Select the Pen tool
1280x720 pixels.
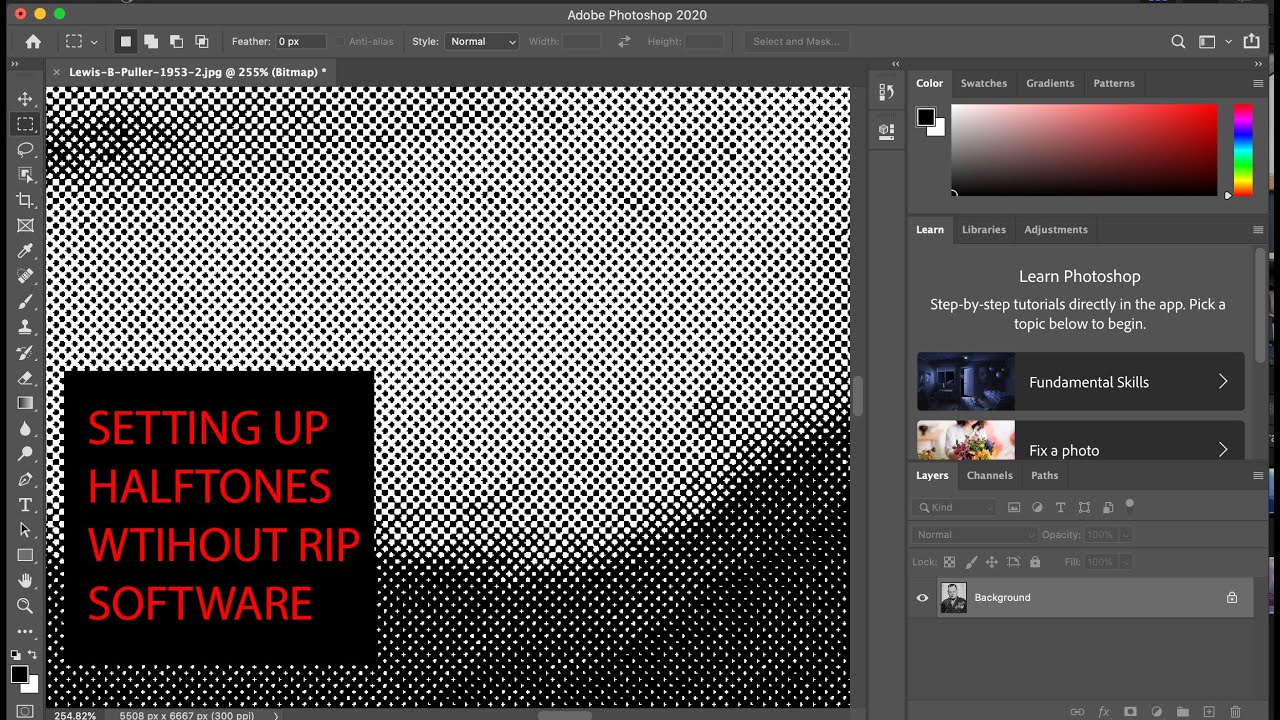tap(25, 480)
